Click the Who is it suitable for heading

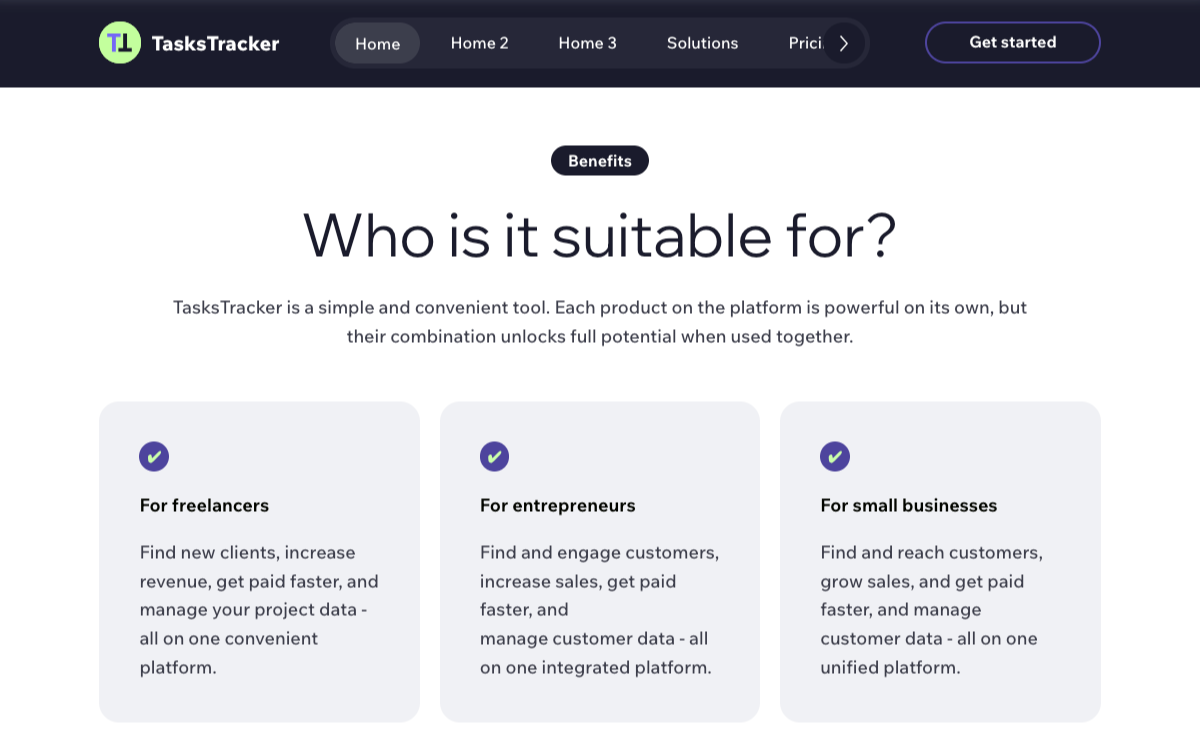[x=600, y=236]
